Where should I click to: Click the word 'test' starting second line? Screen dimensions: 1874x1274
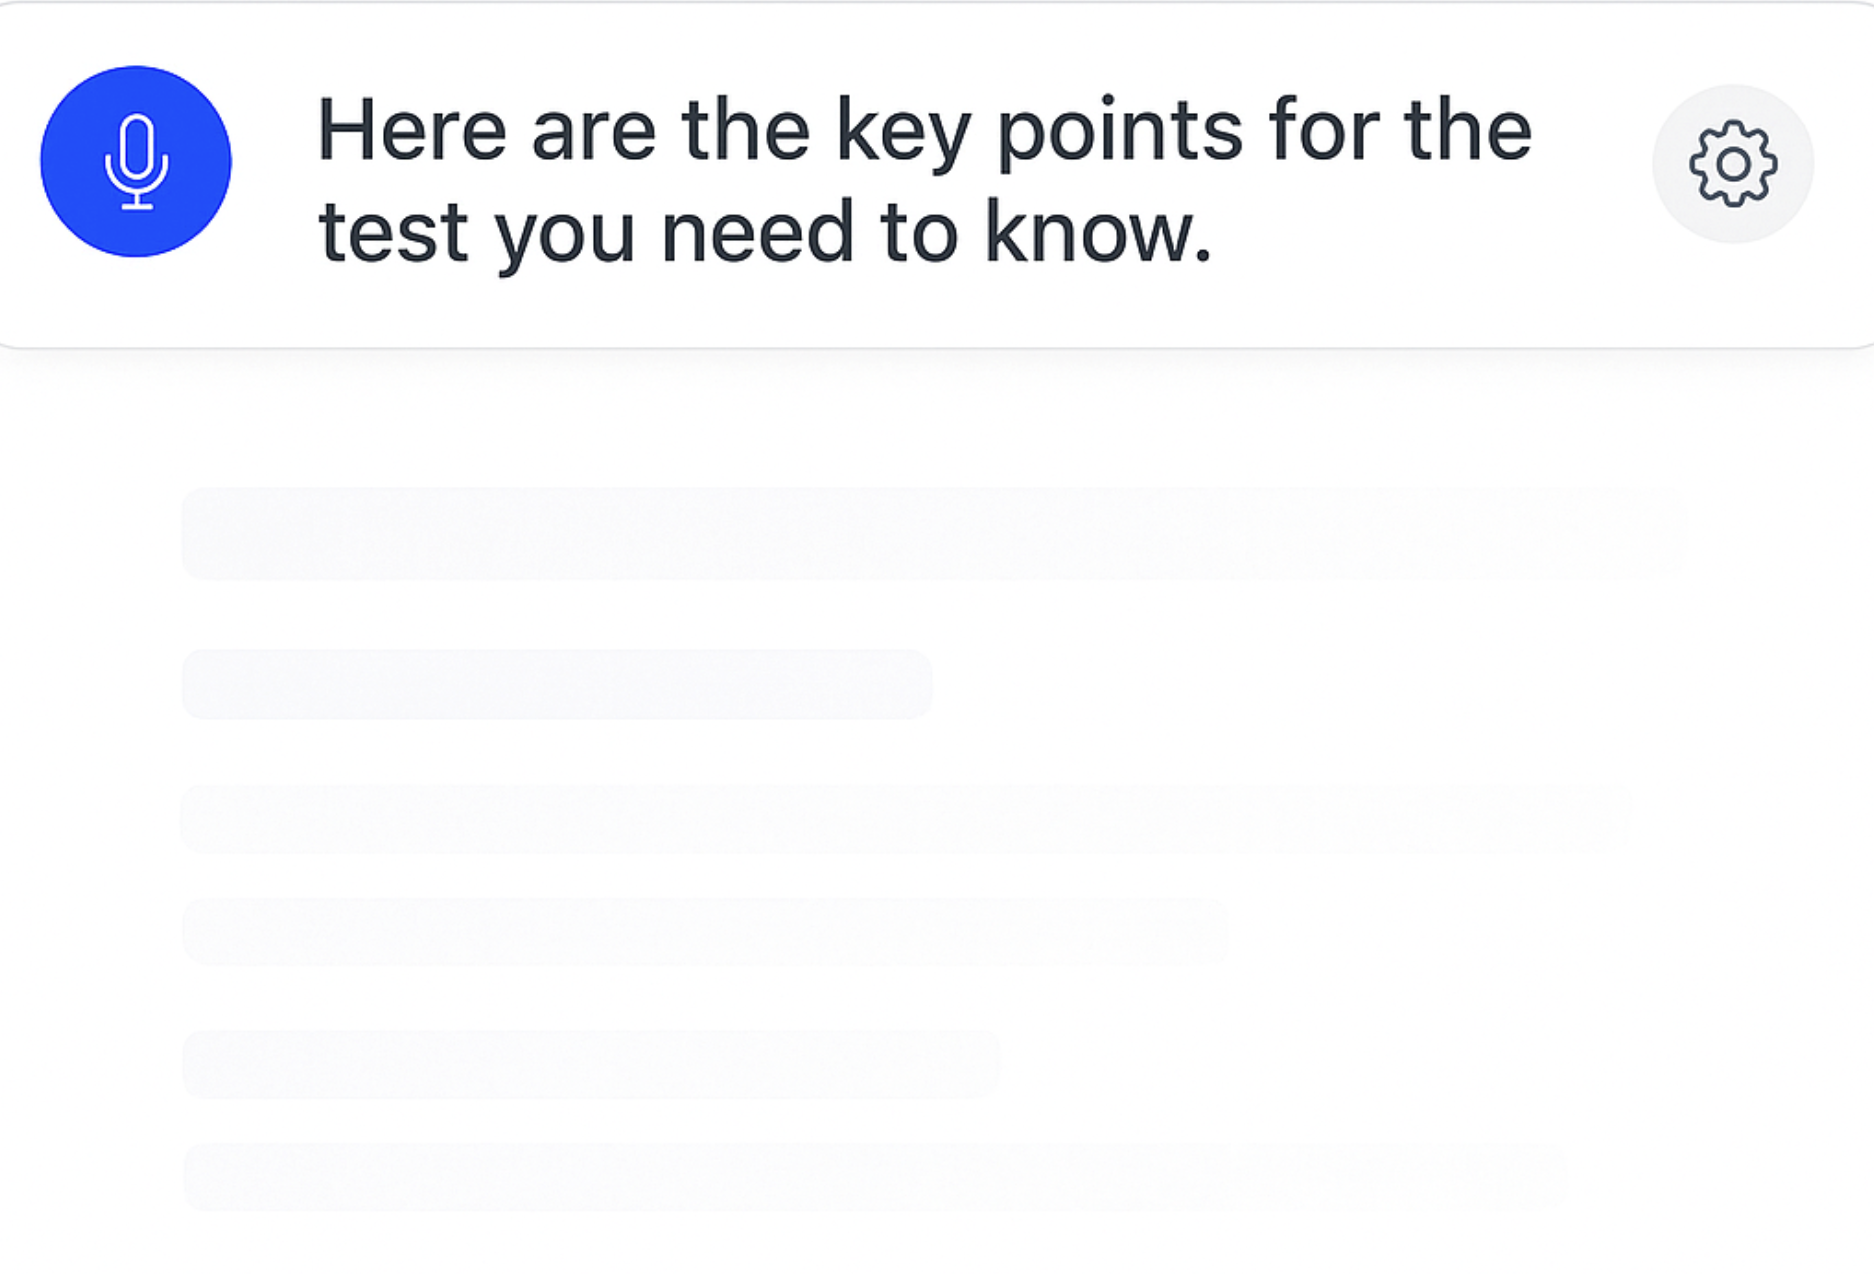point(393,232)
